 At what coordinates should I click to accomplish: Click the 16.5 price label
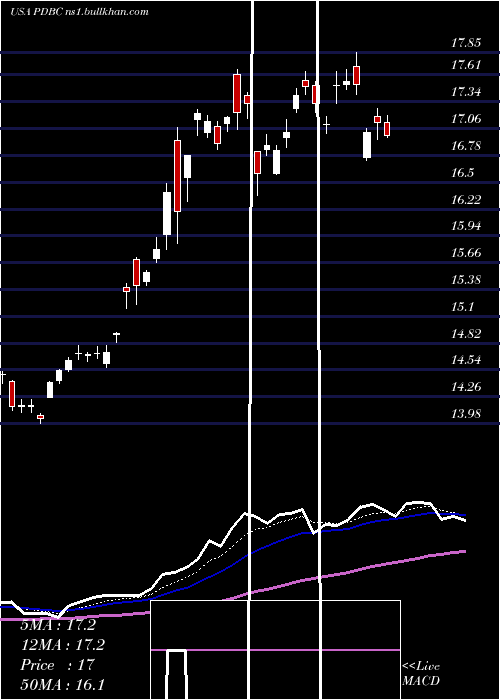tap(462, 173)
